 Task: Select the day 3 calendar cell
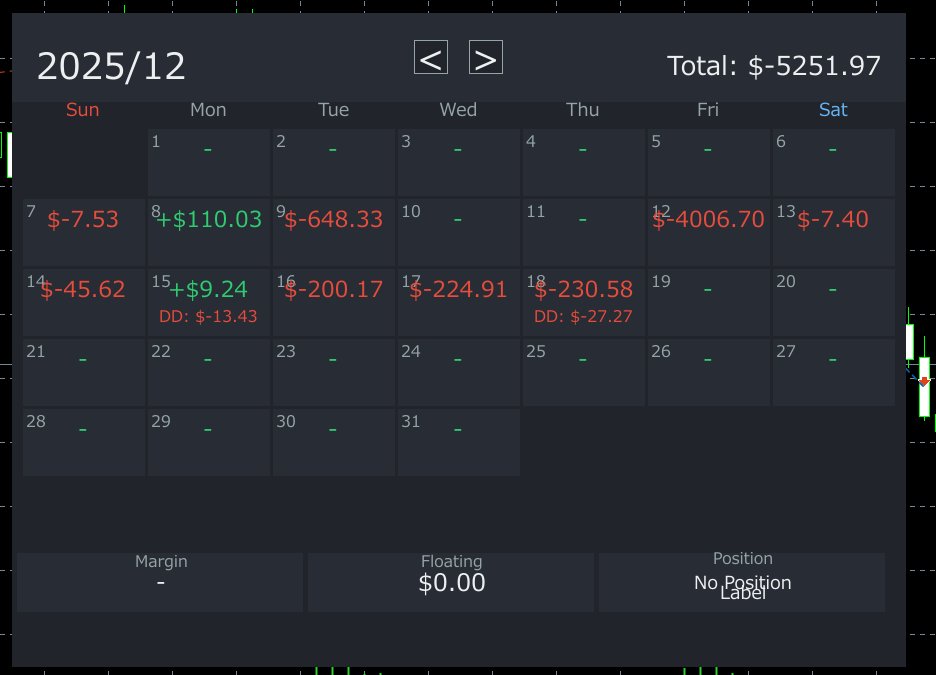pyautogui.click(x=459, y=162)
